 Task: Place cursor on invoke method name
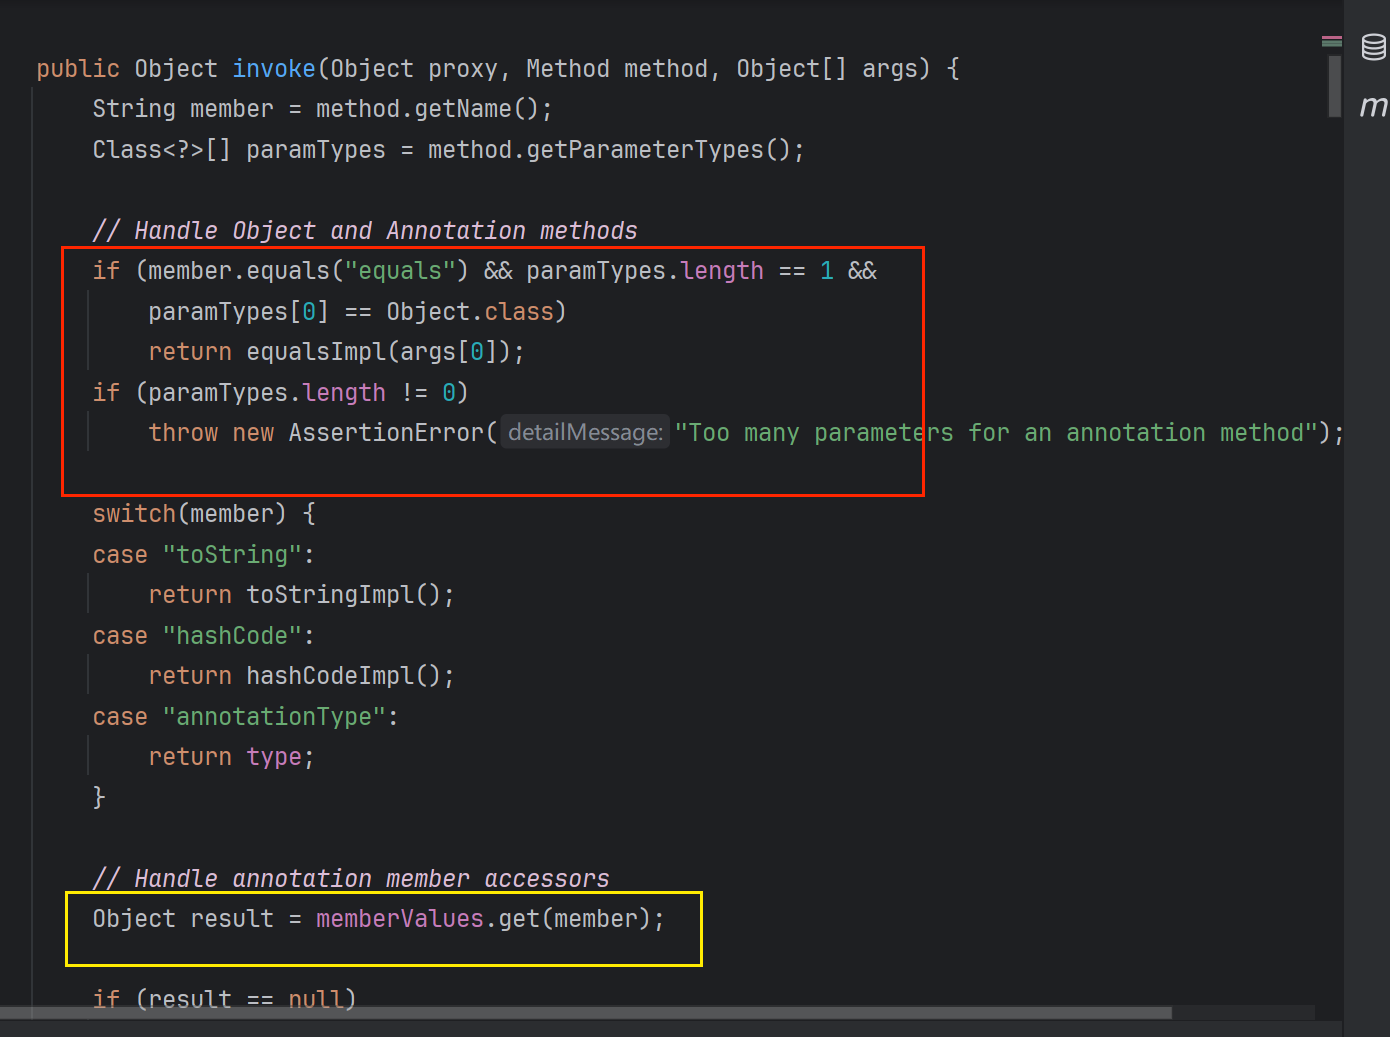(273, 69)
